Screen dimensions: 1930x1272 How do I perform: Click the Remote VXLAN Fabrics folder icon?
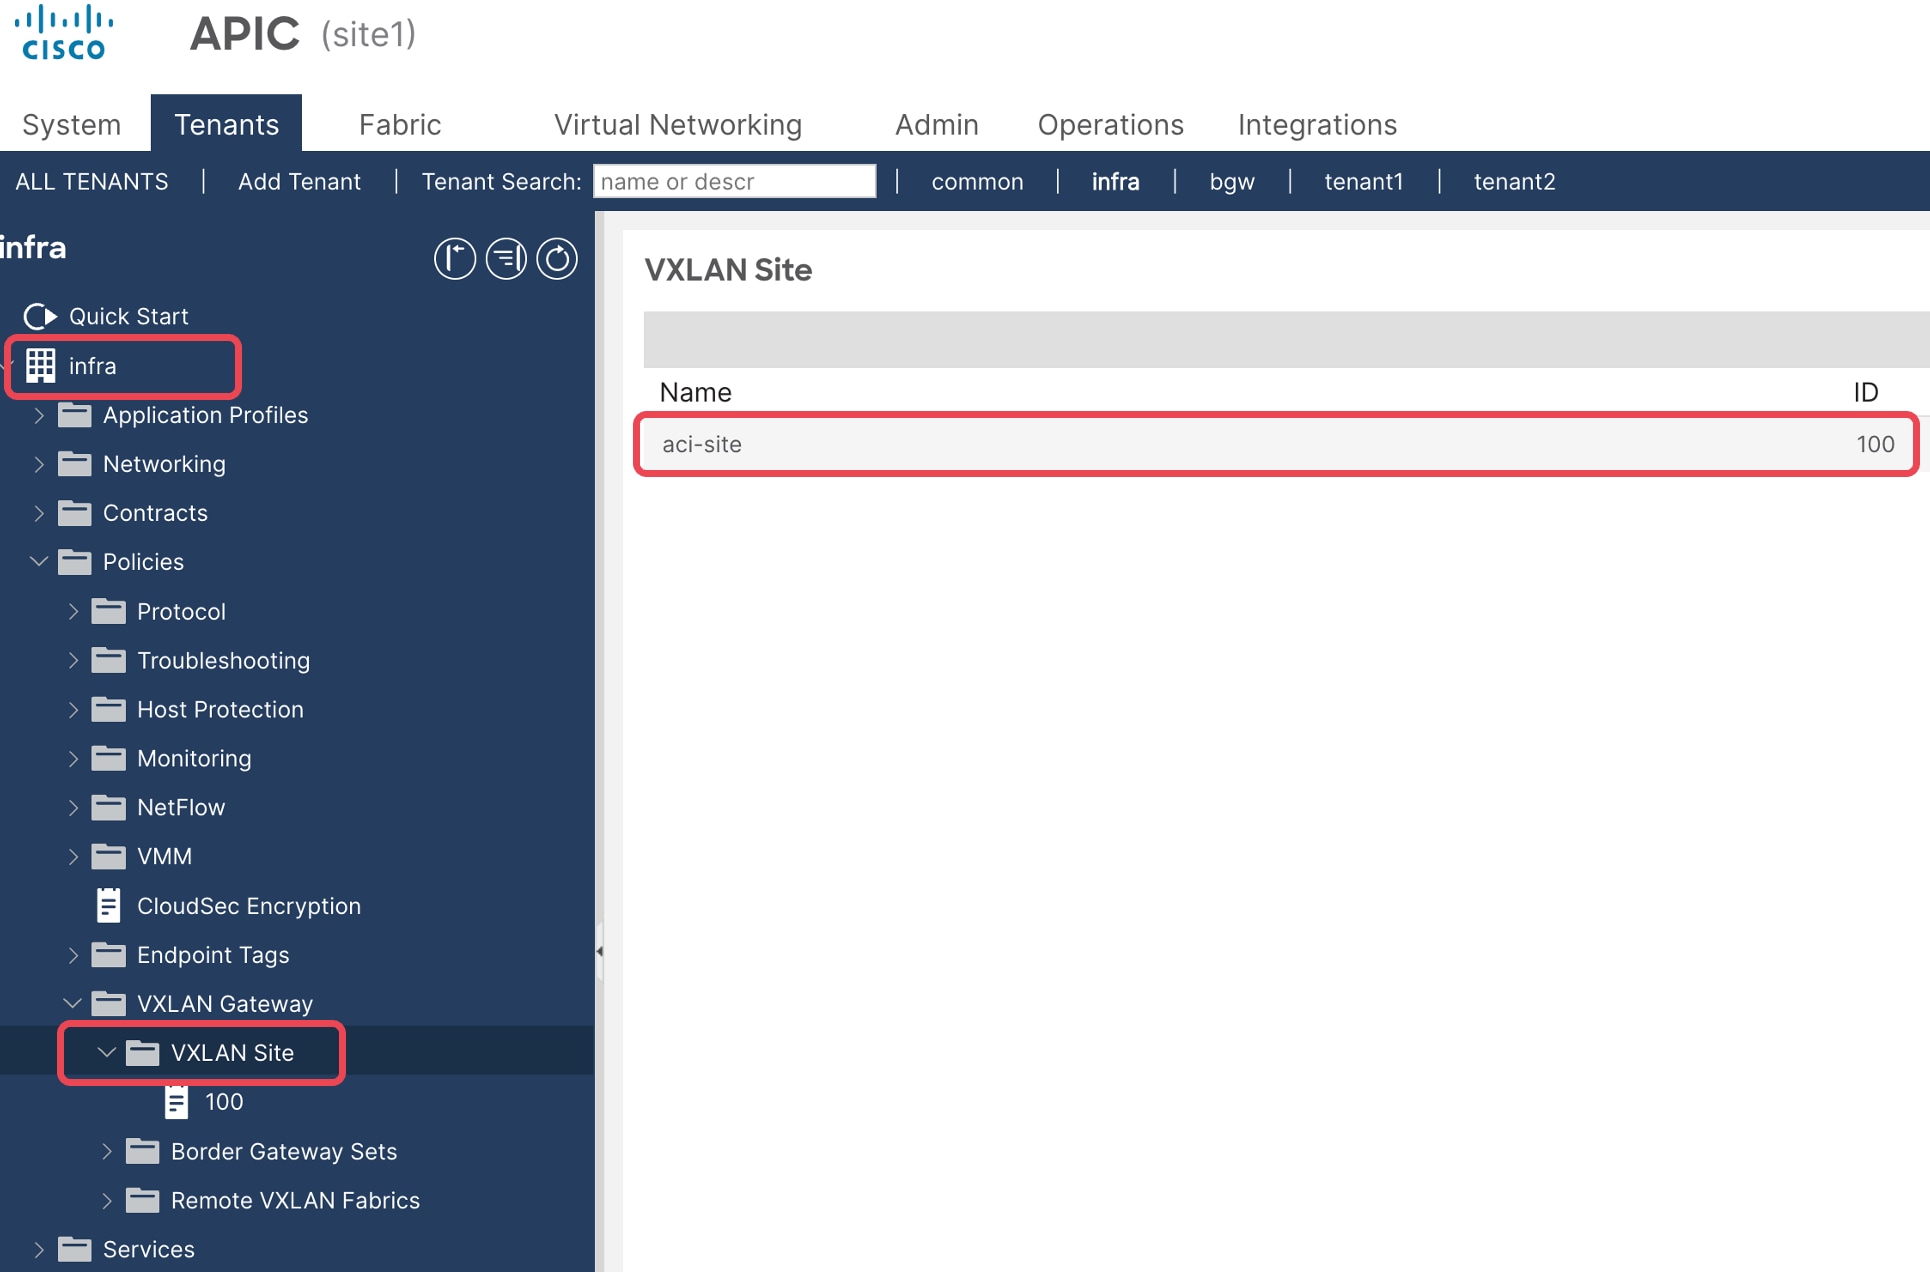tap(143, 1200)
